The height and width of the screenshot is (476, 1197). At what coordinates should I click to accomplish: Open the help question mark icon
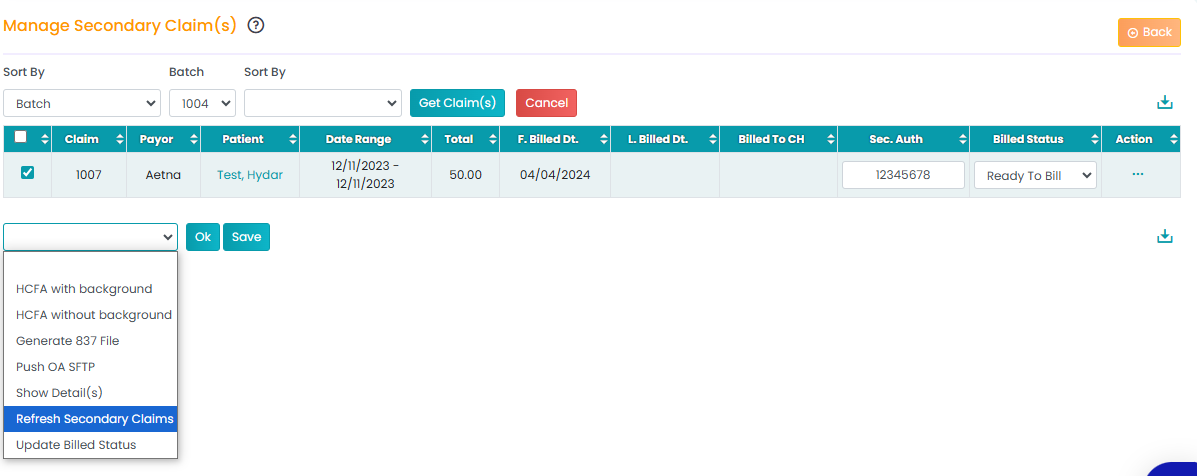256,25
